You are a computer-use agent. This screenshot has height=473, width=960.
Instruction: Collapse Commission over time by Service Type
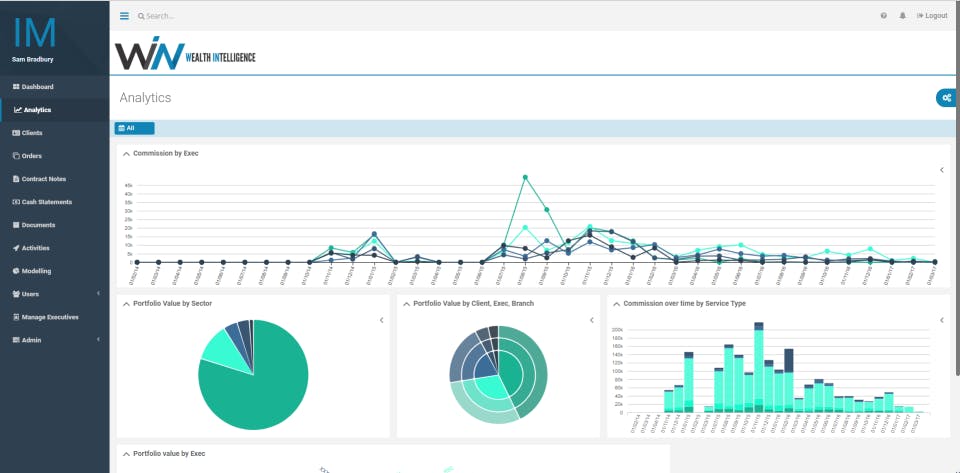coord(617,304)
